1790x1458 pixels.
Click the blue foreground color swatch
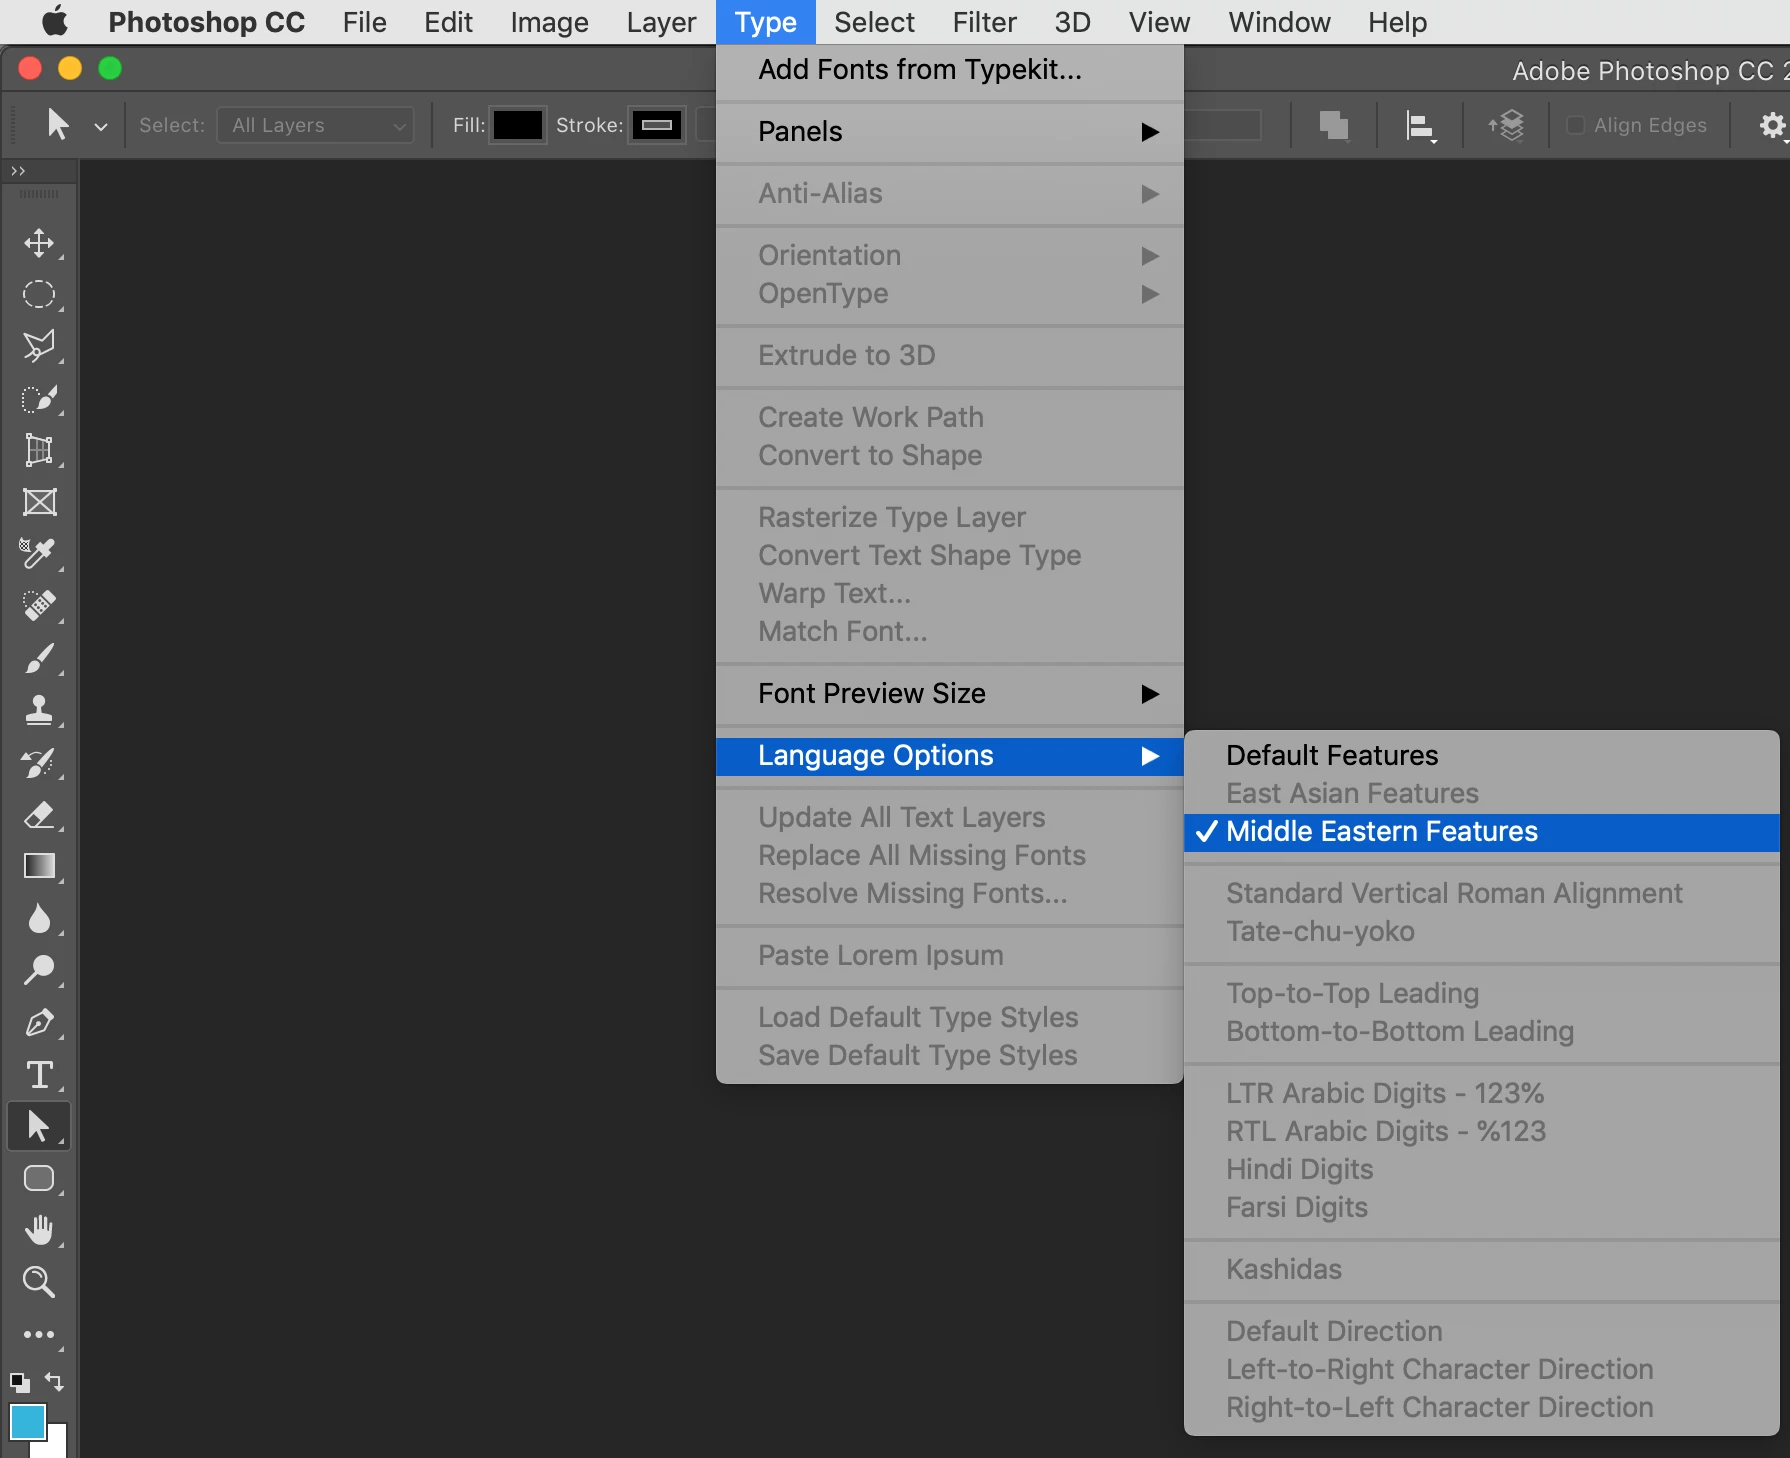27,1422
